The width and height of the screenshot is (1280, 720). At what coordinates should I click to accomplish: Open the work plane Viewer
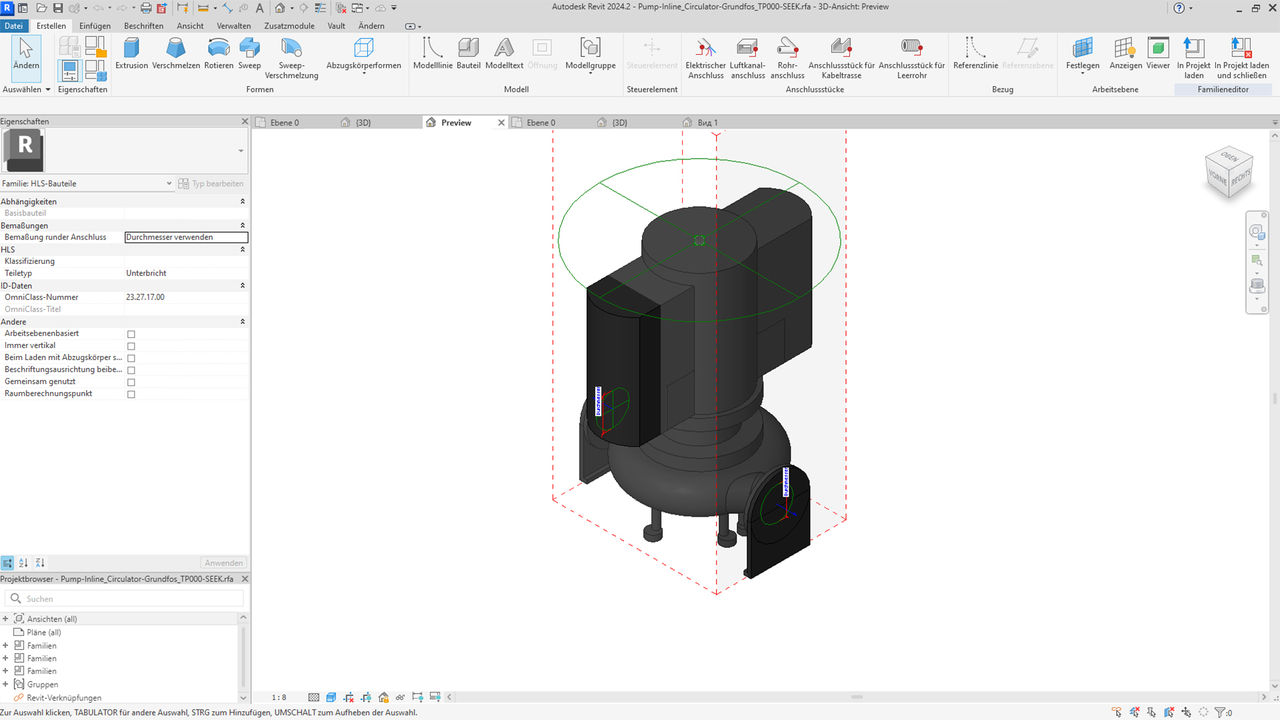[1158, 54]
